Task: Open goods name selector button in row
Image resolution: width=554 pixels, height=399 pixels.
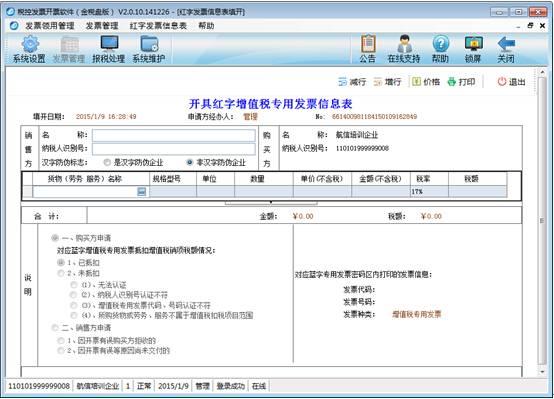Action: [x=141, y=192]
